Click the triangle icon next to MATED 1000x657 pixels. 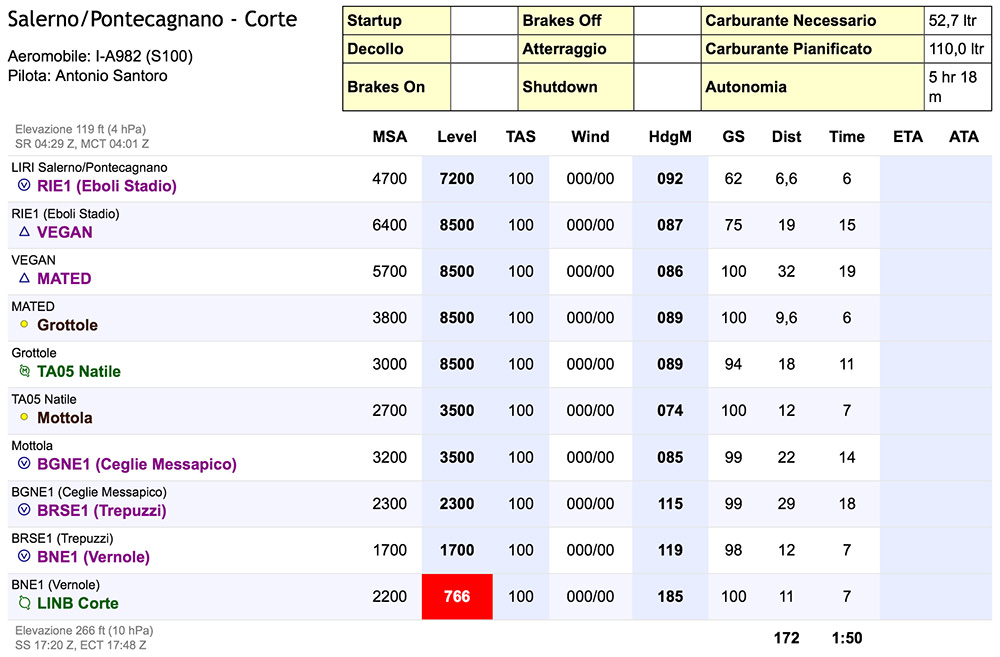click(x=24, y=278)
